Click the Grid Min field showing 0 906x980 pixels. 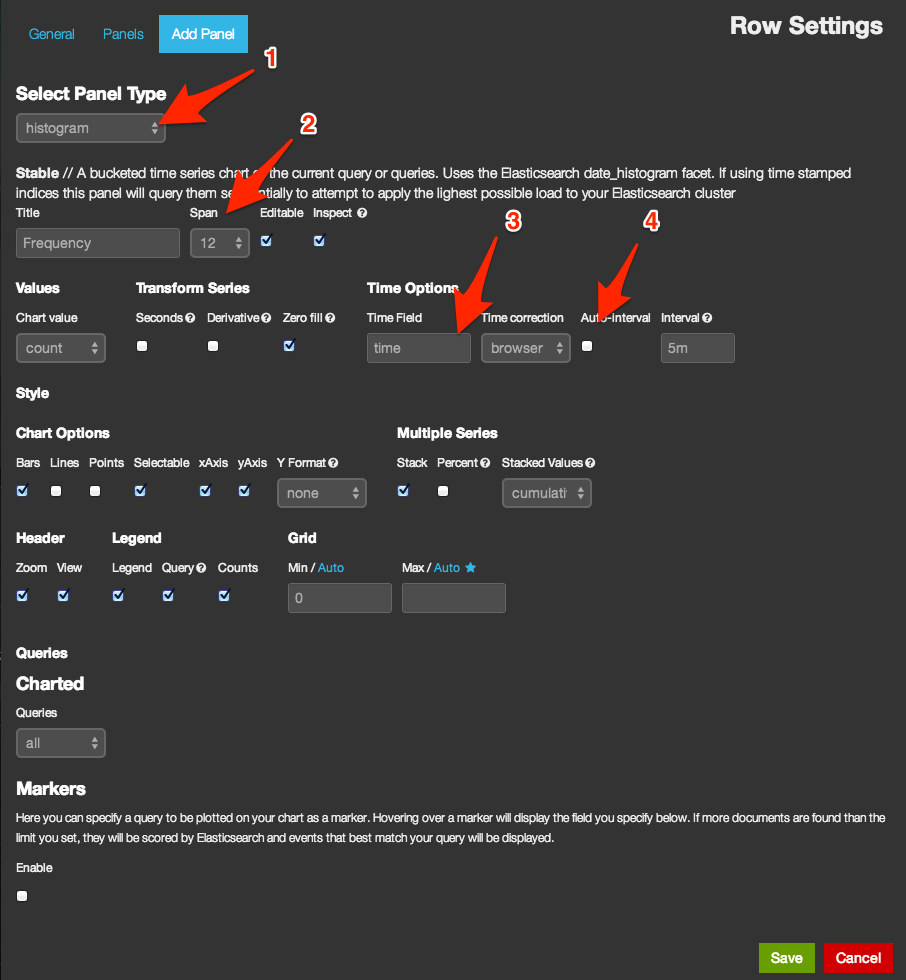pyautogui.click(x=340, y=598)
